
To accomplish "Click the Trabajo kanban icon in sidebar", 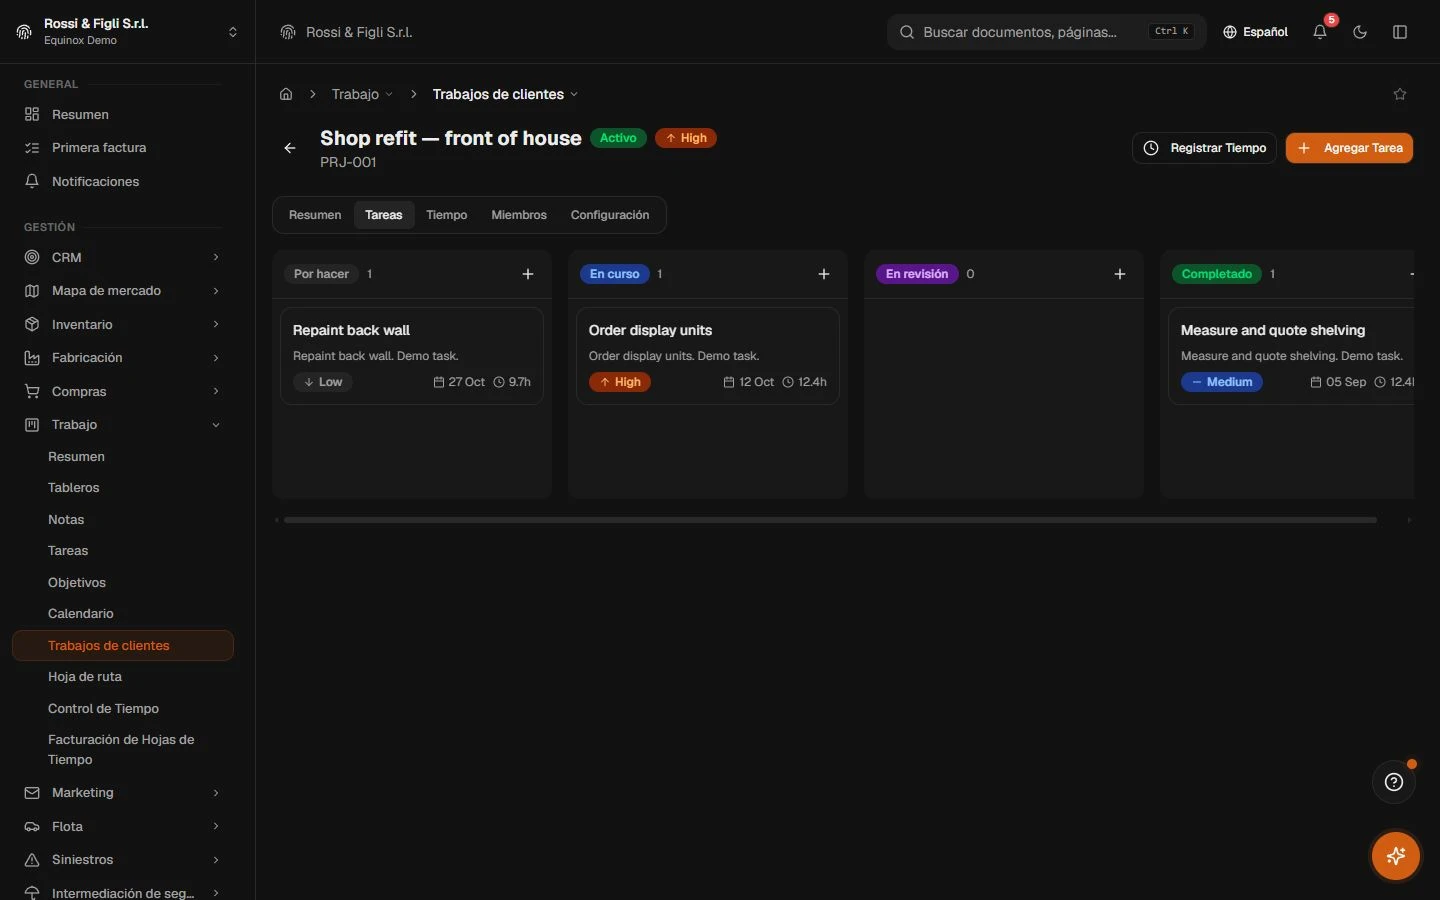I will click(x=32, y=425).
